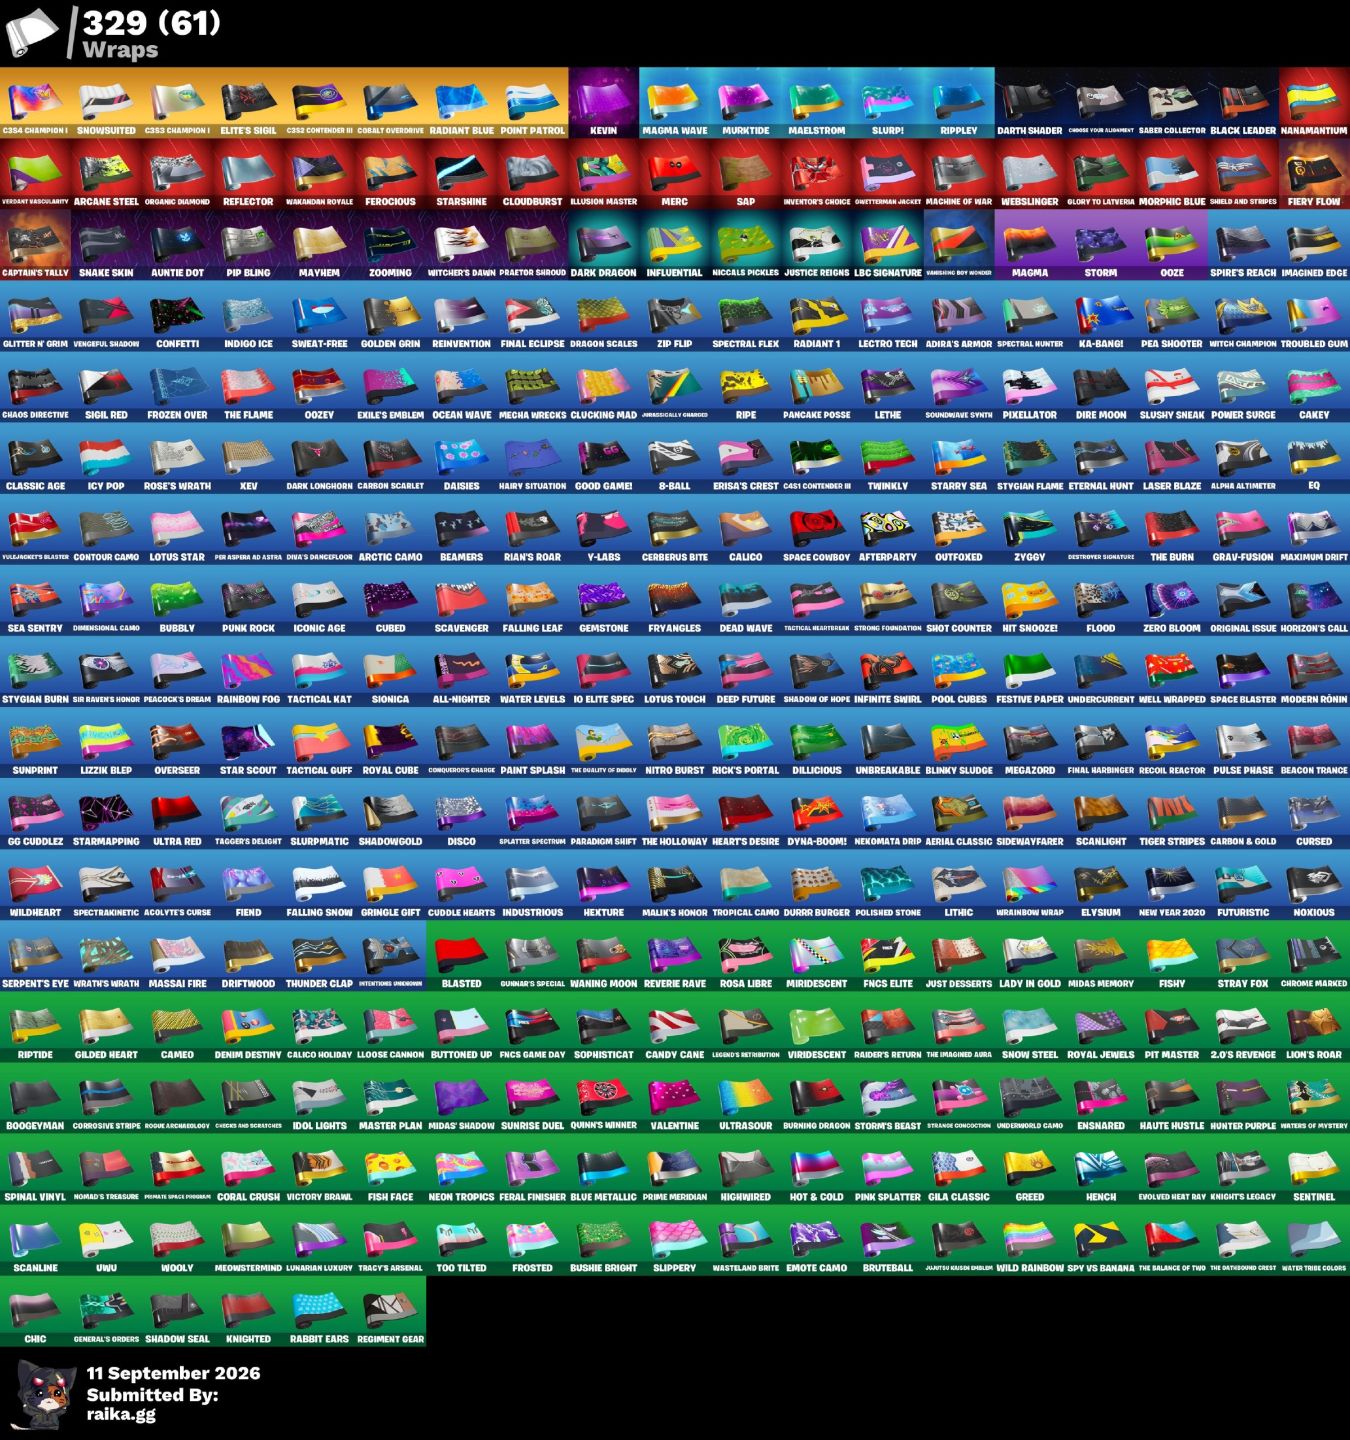Select the Pancake Posse wrap
Screen dimensions: 1350x1440
816,387
